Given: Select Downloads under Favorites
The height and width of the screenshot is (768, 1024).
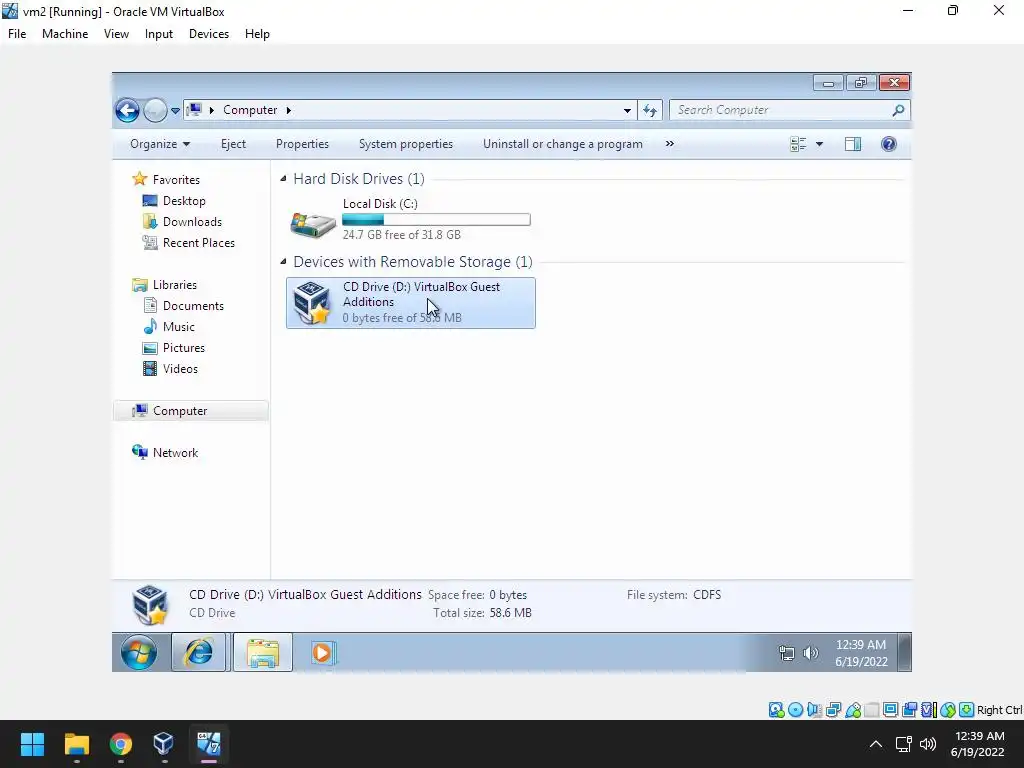Looking at the screenshot, I should pyautogui.click(x=192, y=222).
